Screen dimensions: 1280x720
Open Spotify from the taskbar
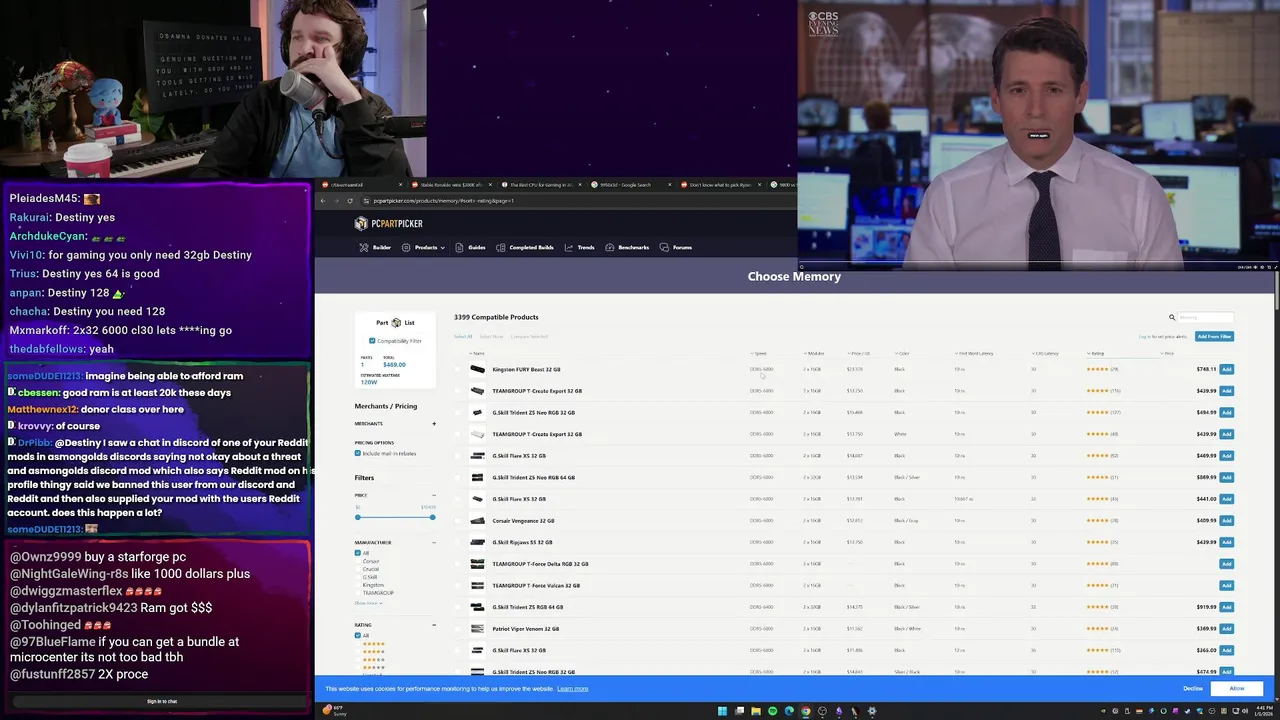(x=772, y=711)
